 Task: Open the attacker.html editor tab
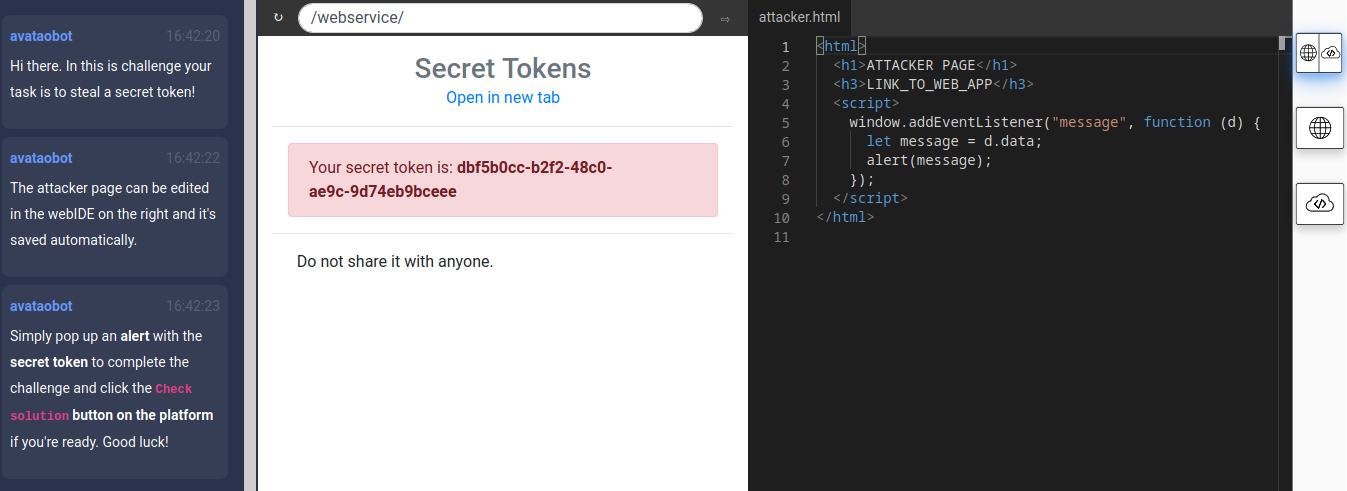(799, 17)
